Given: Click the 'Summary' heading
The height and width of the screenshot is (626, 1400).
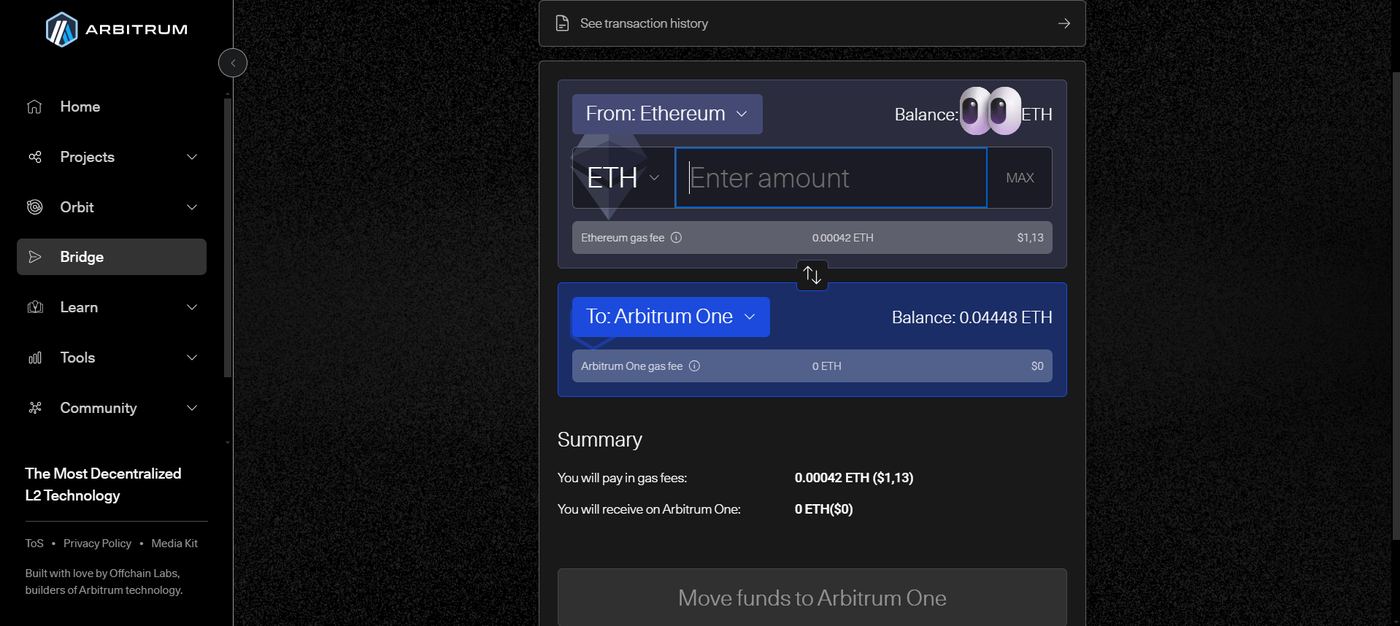Looking at the screenshot, I should click(600, 440).
